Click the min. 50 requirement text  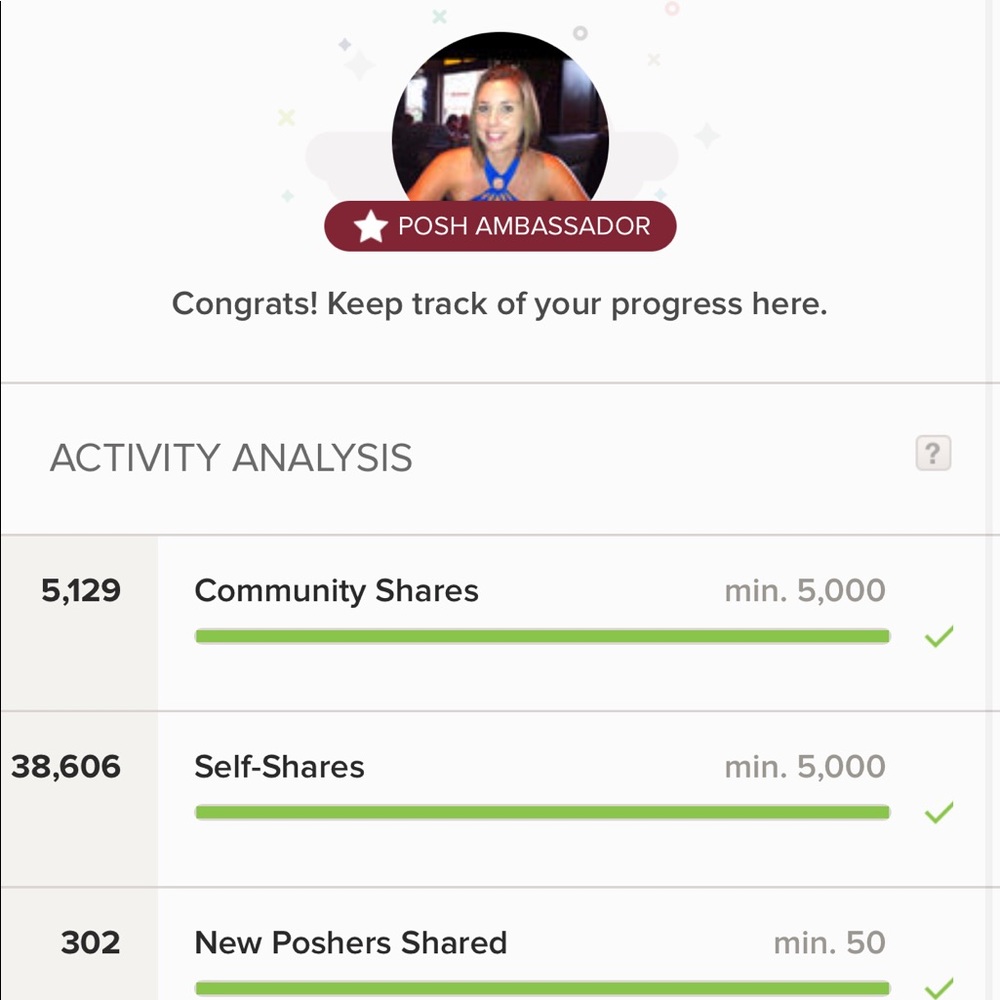[x=829, y=943]
